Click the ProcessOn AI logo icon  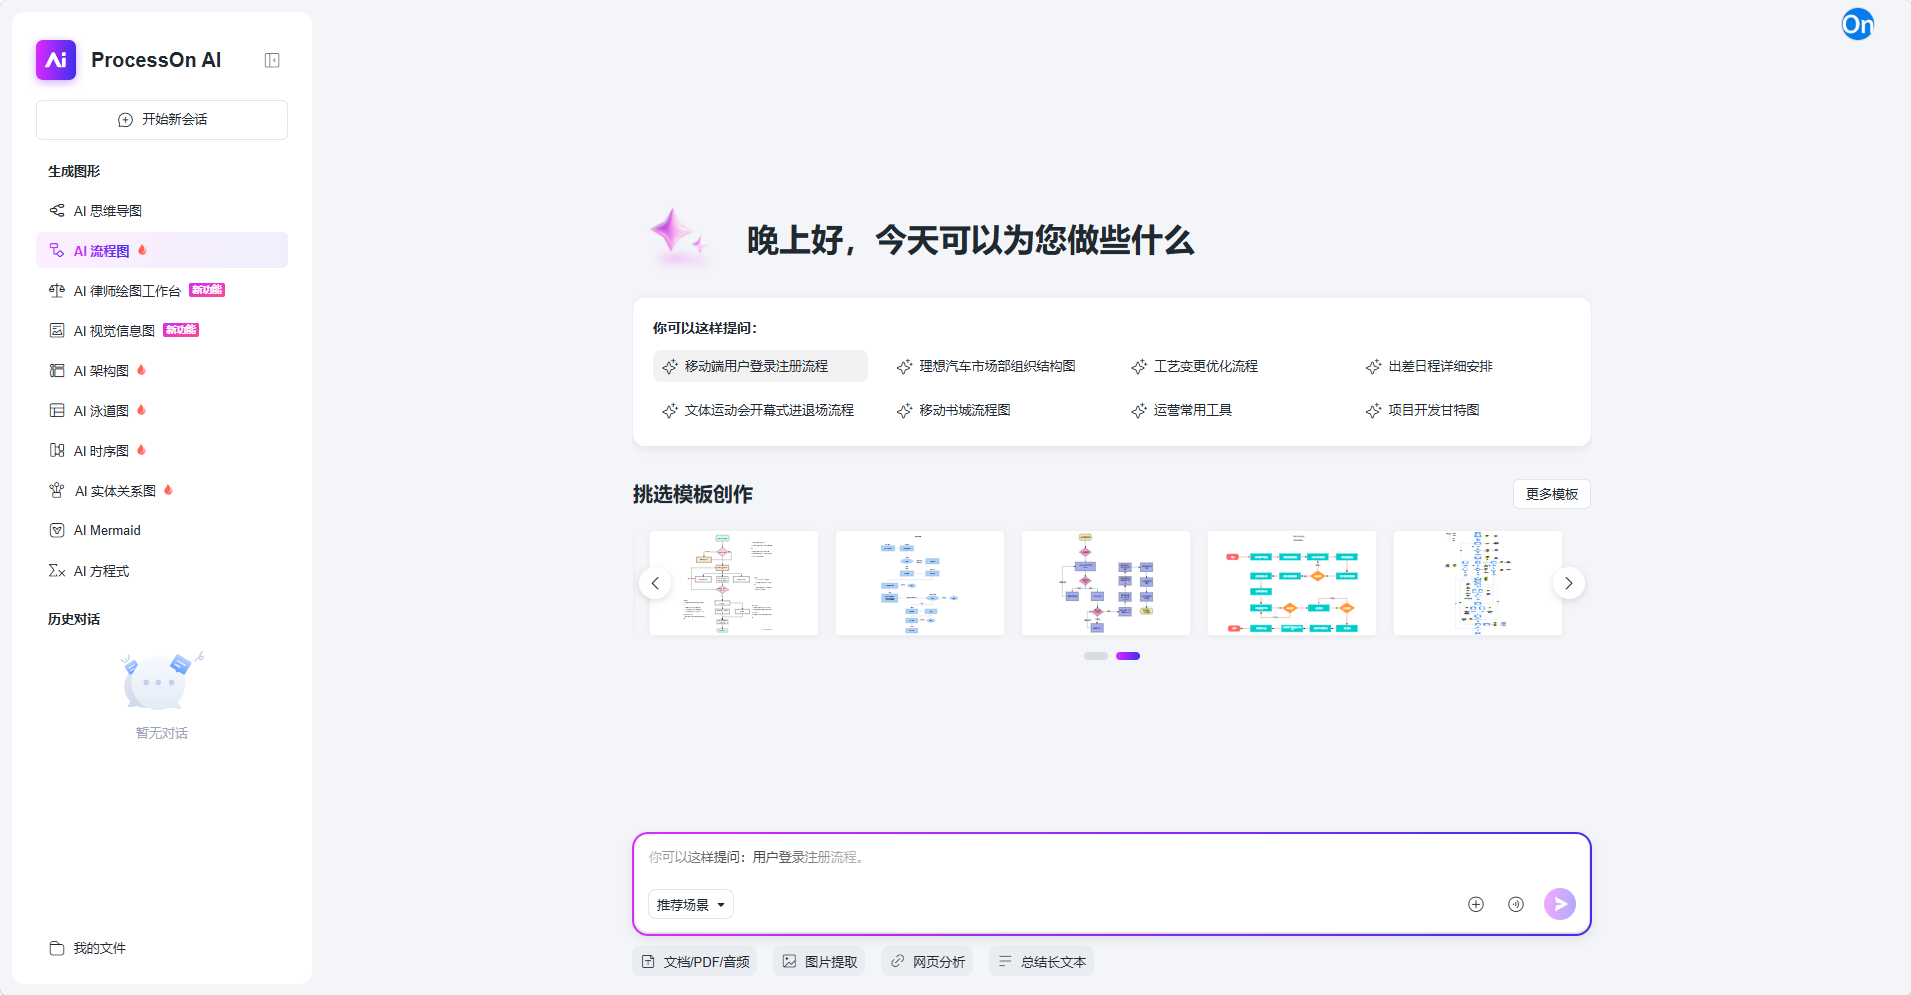[56, 60]
